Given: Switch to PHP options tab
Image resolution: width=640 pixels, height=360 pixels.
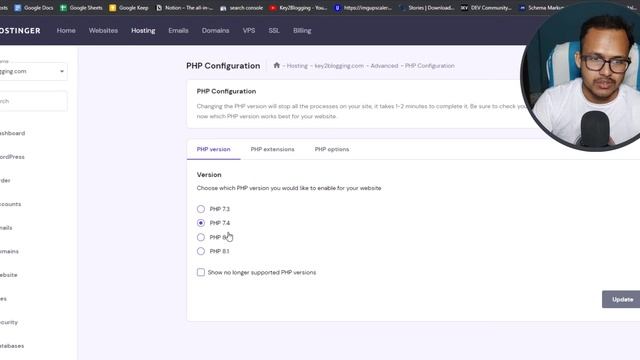Looking at the screenshot, I should pyautogui.click(x=332, y=149).
